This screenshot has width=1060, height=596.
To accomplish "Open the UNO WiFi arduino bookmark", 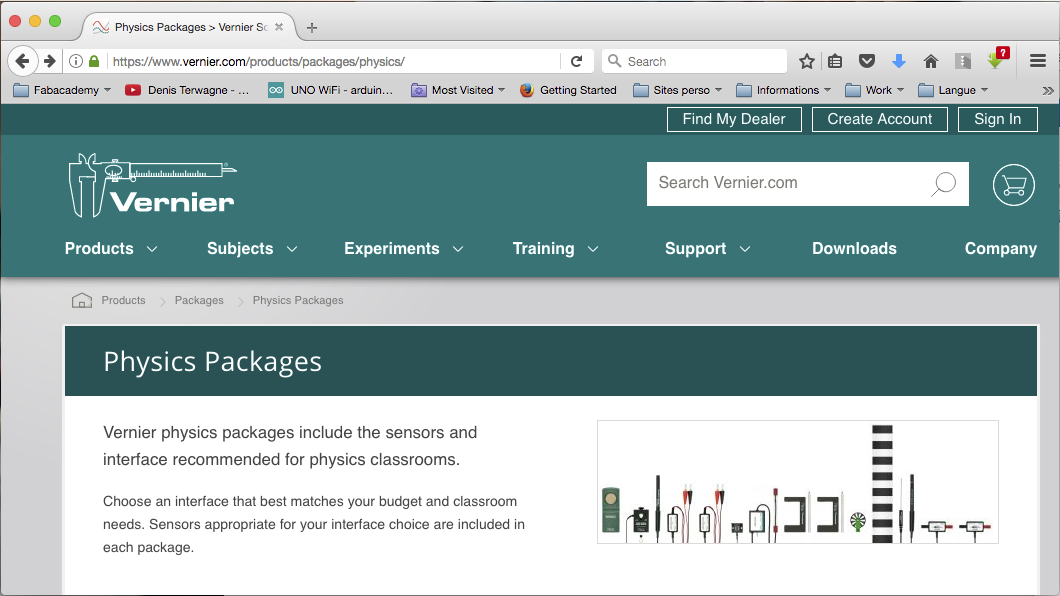I will pos(331,90).
